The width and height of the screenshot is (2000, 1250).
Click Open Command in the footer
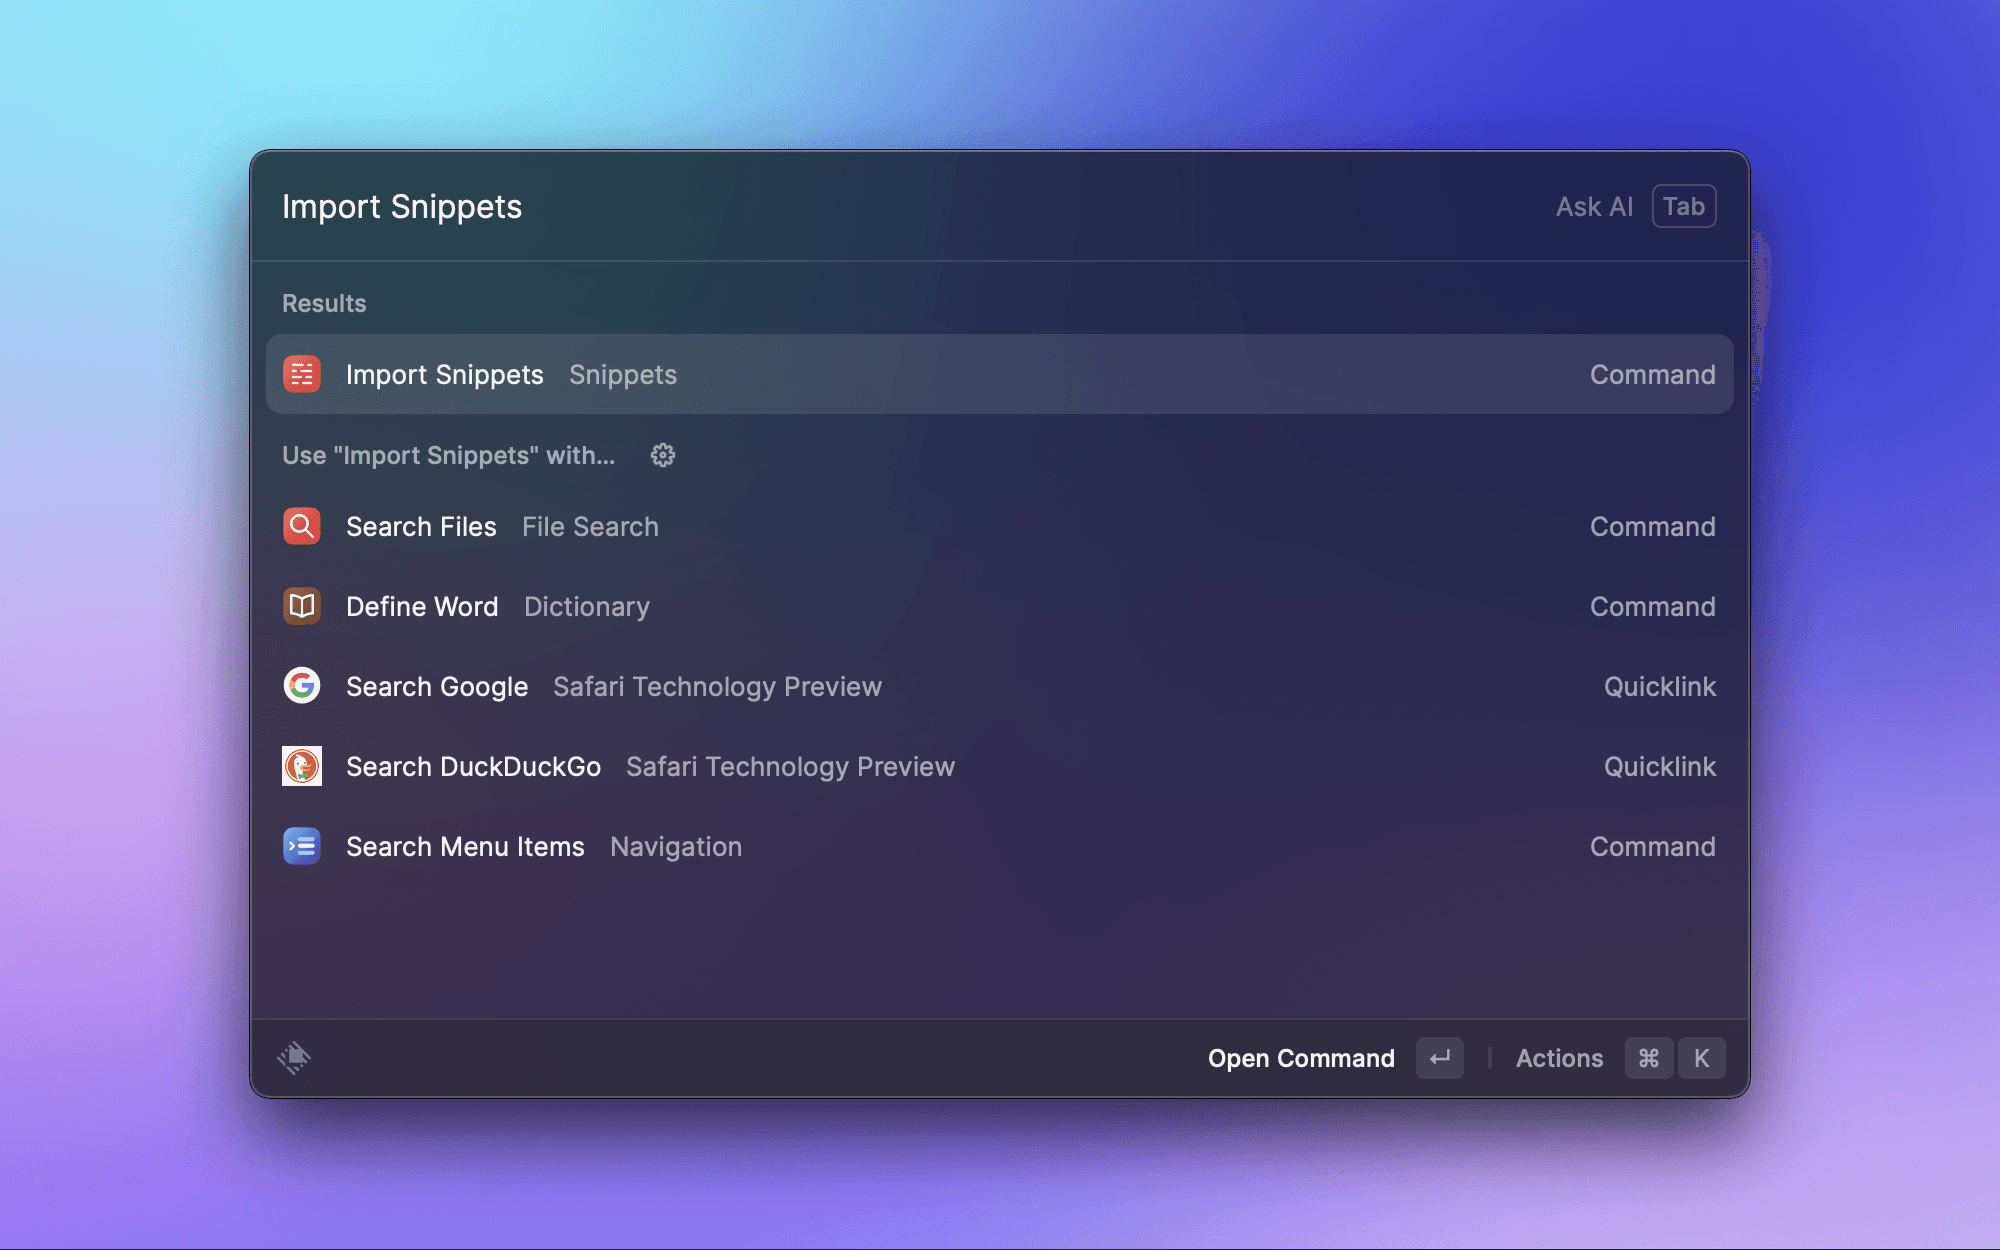click(x=1301, y=1058)
